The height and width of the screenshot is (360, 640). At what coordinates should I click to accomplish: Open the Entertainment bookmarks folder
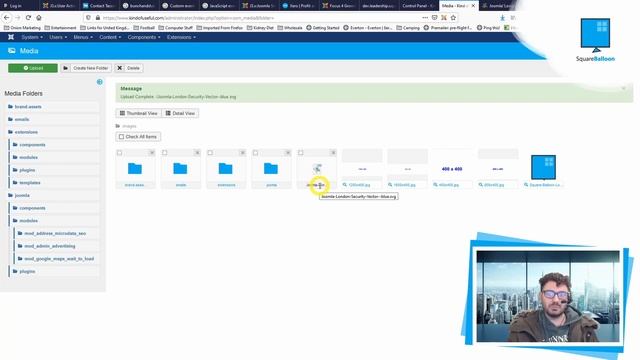click(x=60, y=28)
